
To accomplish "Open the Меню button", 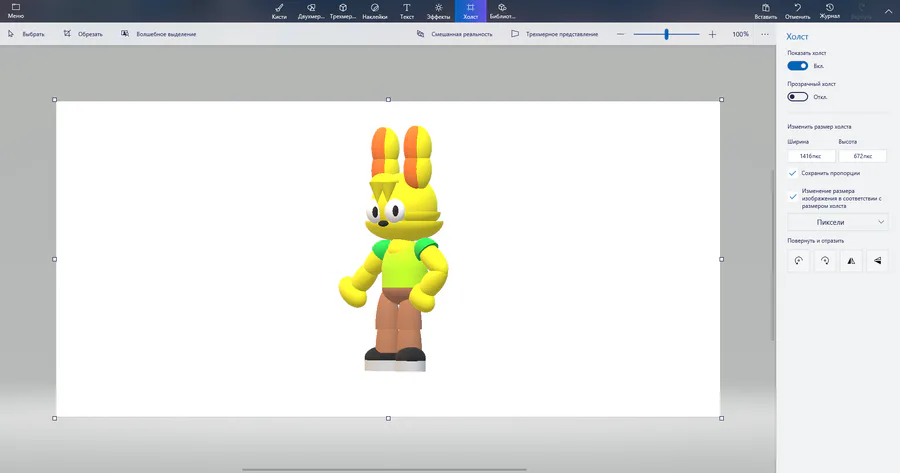I will click(15, 11).
